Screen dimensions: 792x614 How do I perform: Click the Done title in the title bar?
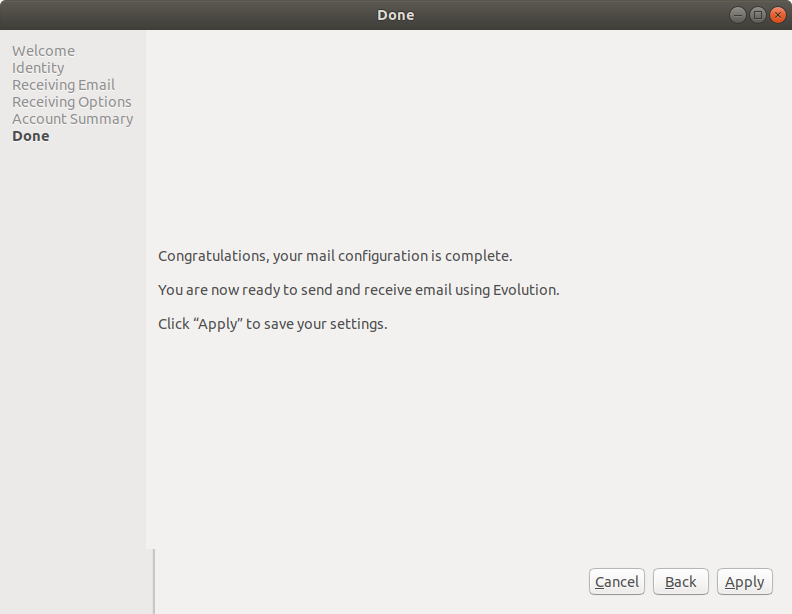(x=395, y=14)
